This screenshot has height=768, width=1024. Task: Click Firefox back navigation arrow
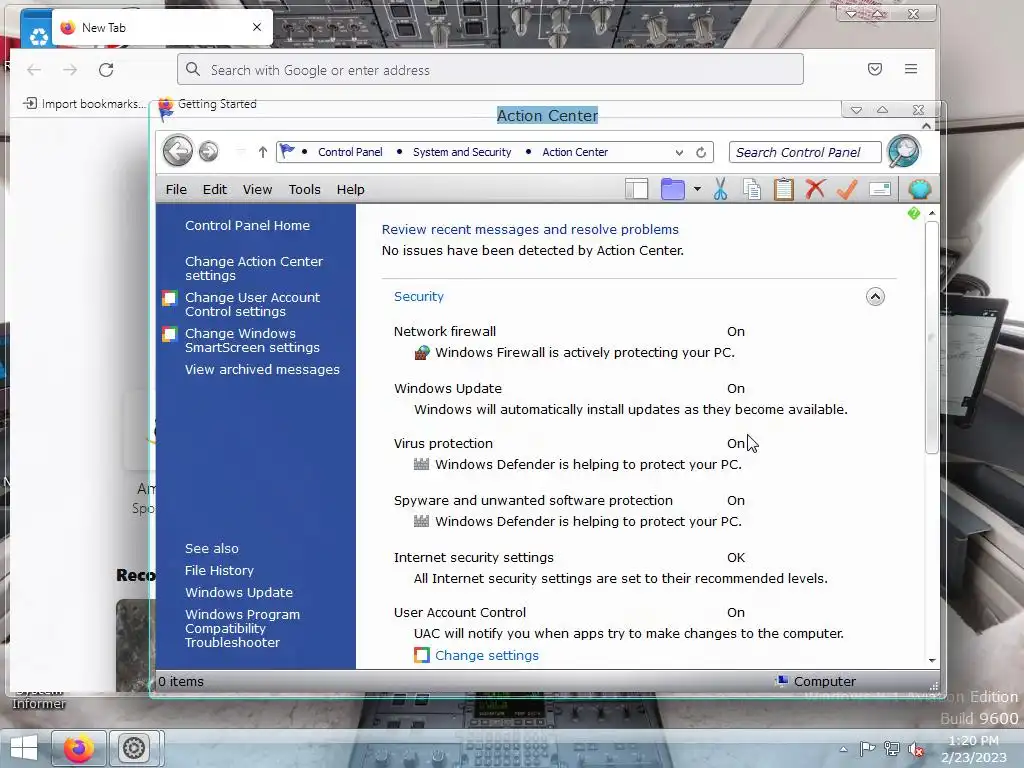34,70
